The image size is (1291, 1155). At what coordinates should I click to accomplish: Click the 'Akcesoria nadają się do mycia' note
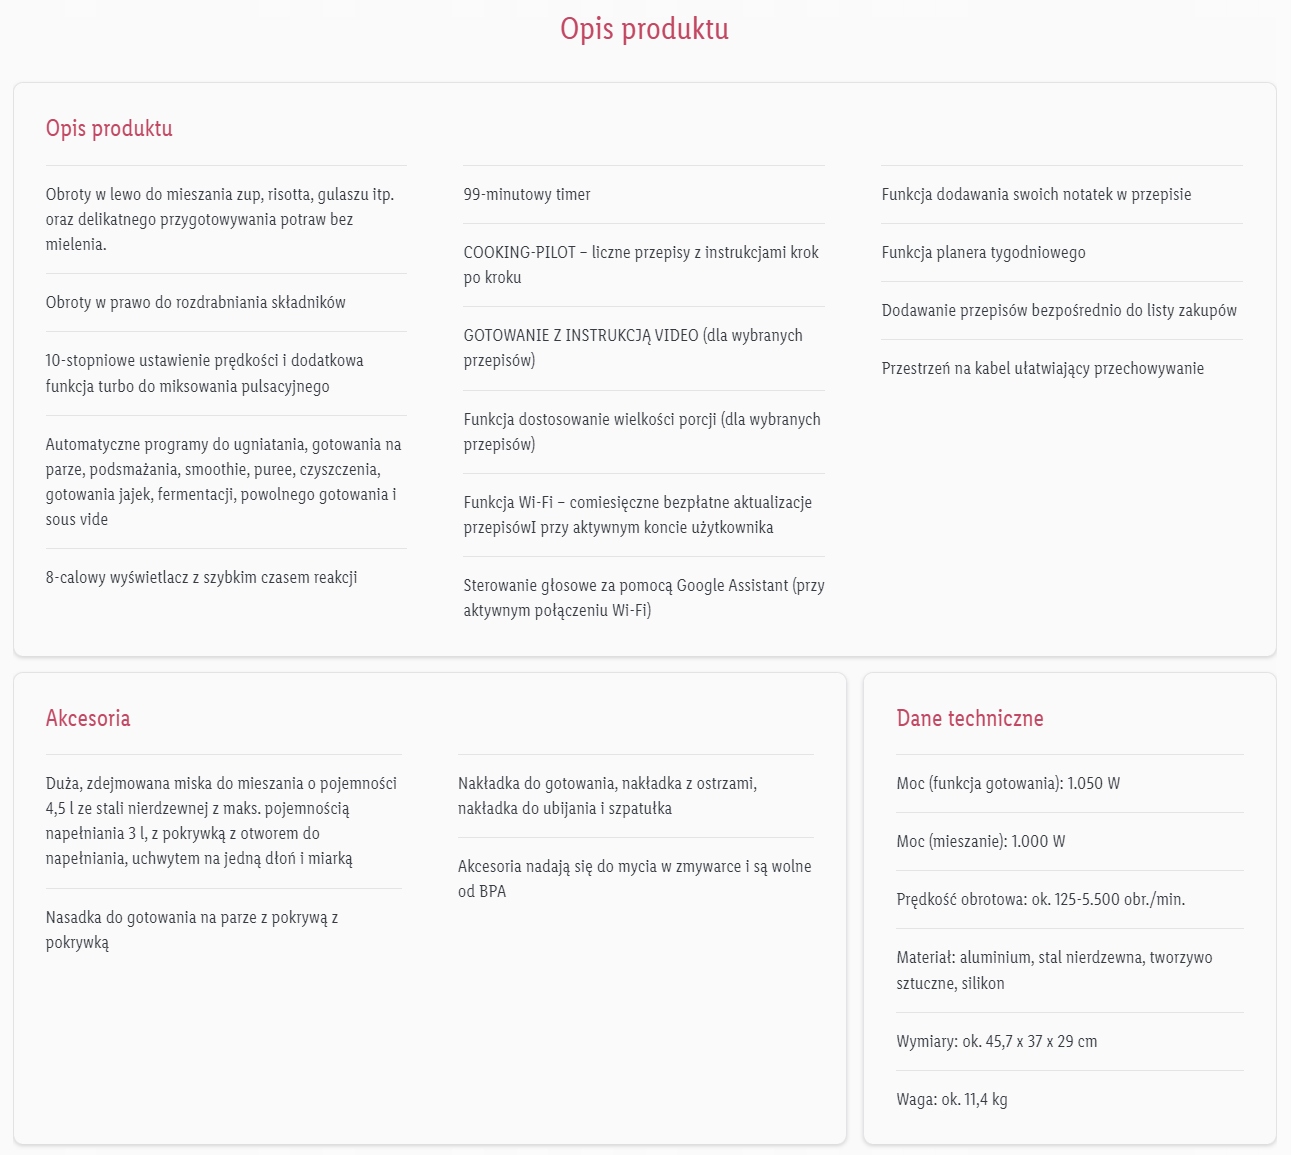click(634, 878)
